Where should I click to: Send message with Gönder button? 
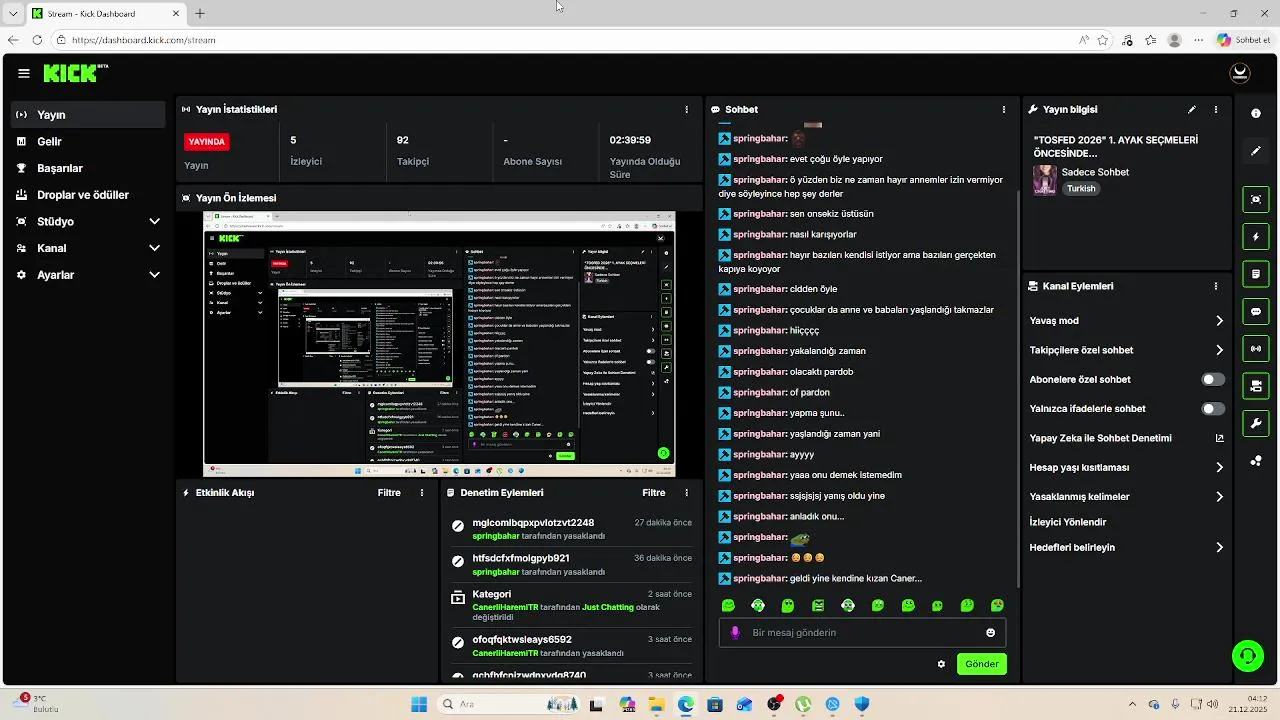982,664
